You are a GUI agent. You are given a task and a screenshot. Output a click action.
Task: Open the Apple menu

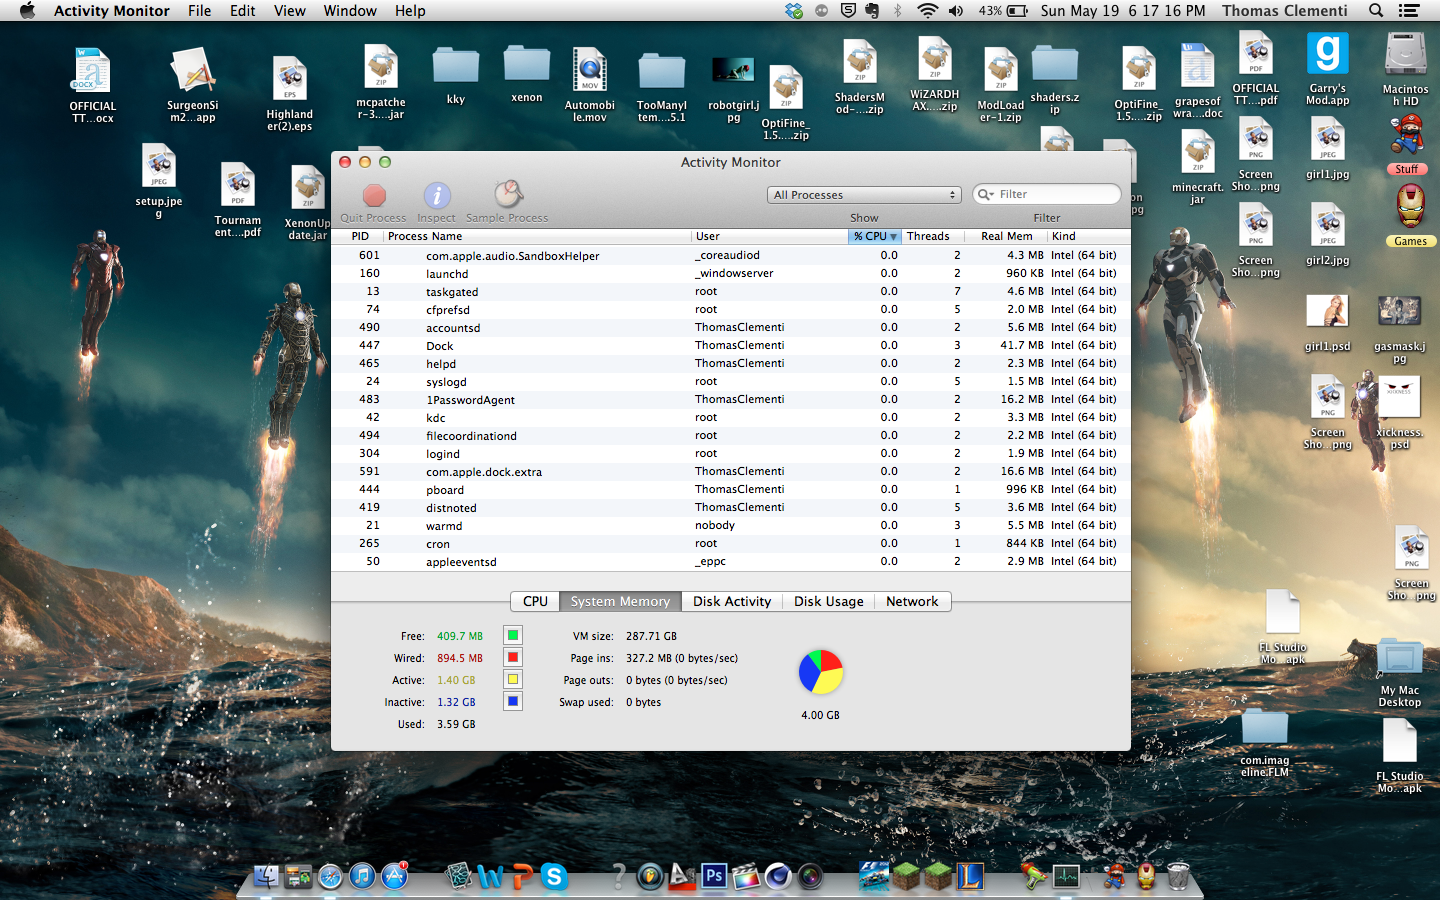pyautogui.click(x=27, y=11)
